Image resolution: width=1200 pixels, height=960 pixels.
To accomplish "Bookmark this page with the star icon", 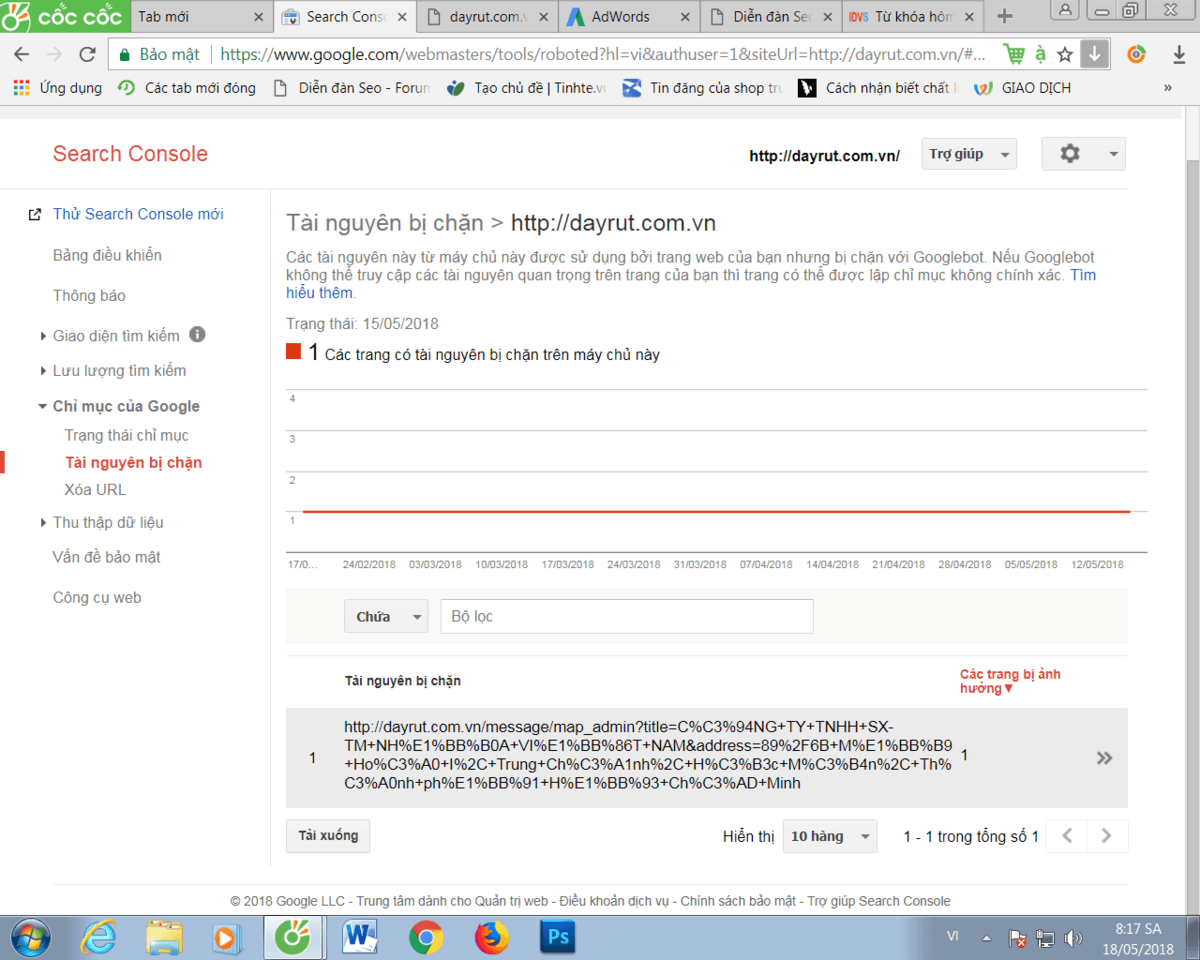I will [1066, 54].
